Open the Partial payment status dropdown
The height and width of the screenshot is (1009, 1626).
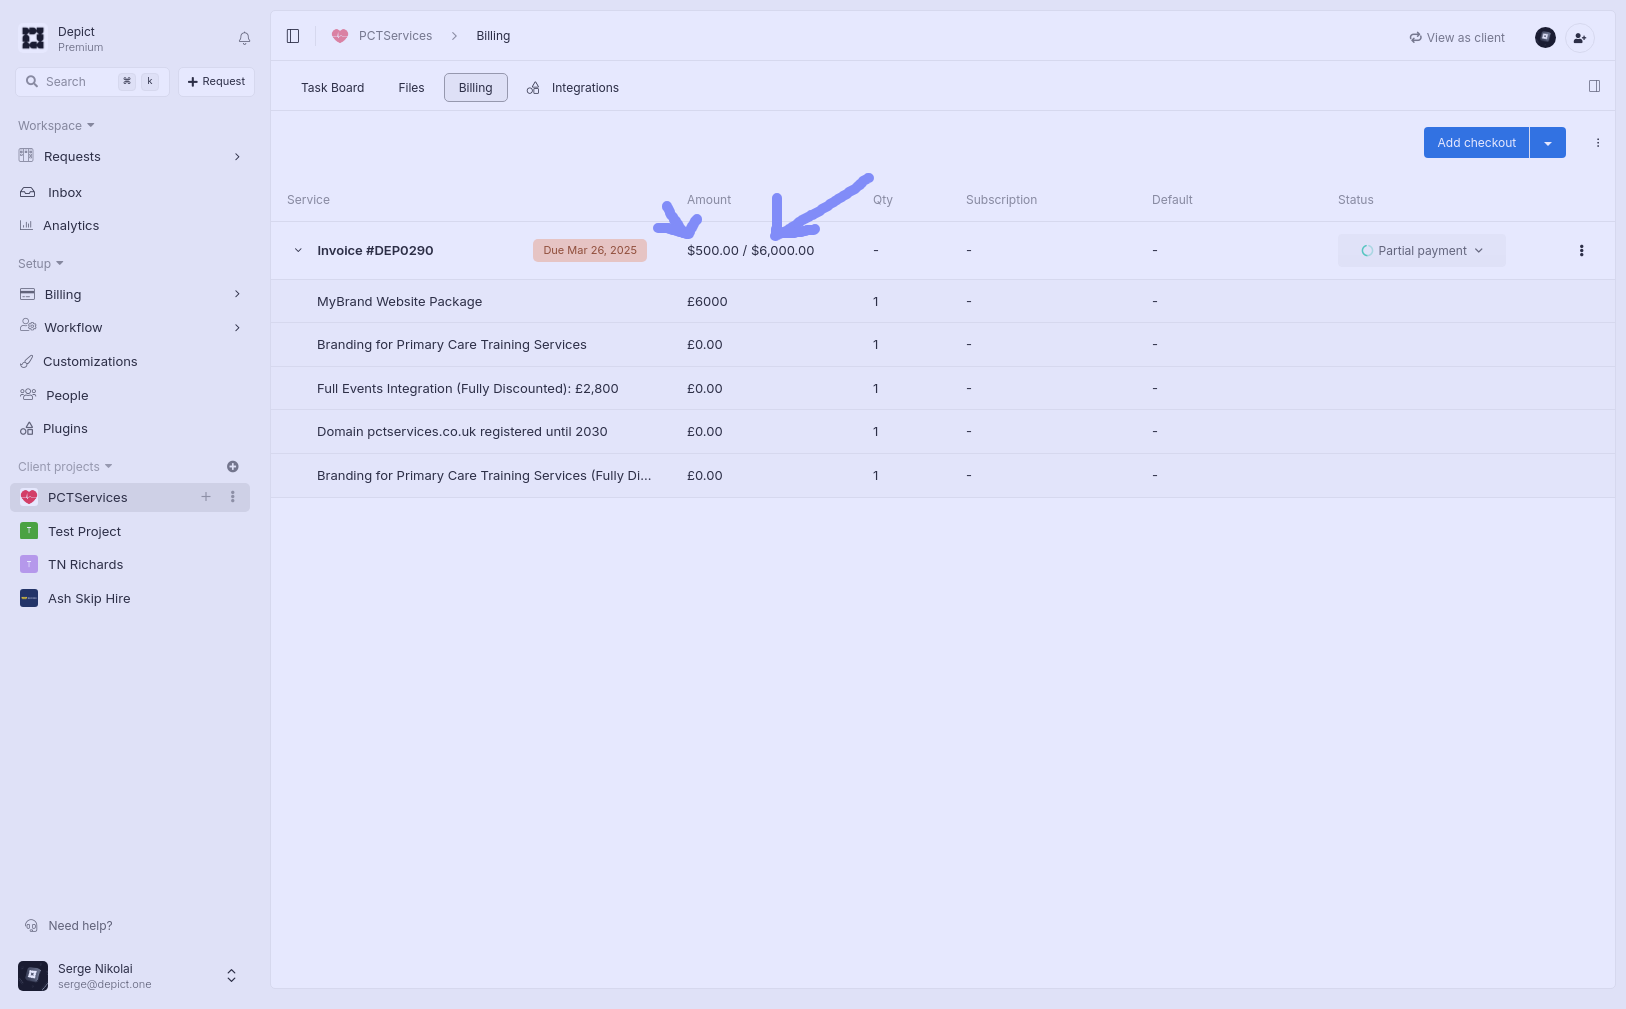1421,251
